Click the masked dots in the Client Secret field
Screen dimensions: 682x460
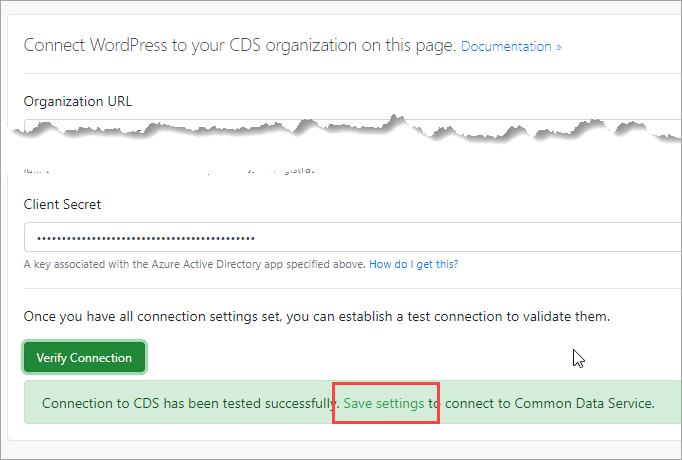coord(146,238)
